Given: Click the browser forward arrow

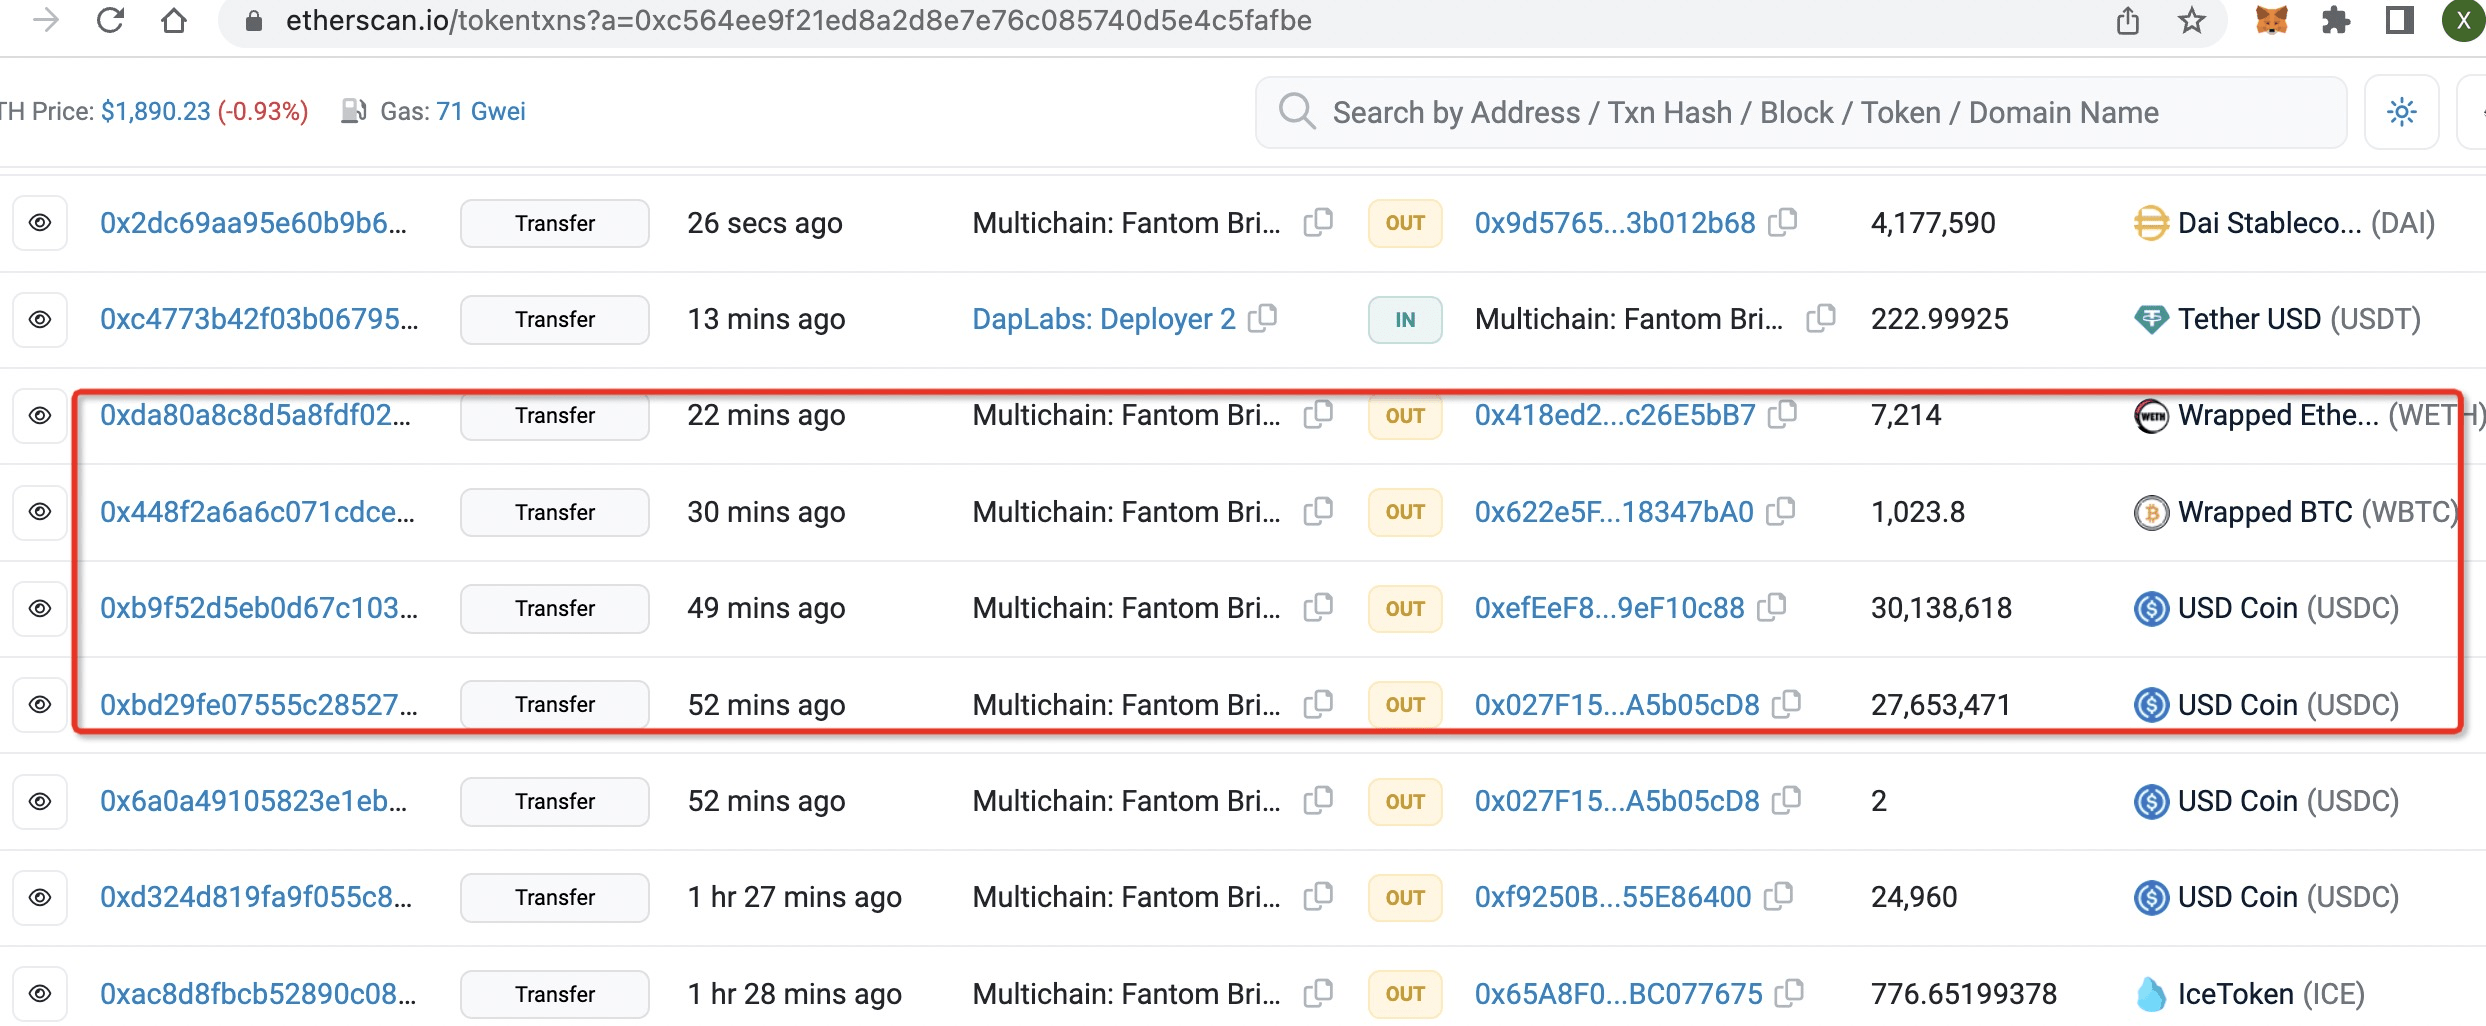Looking at the screenshot, I should (46, 20).
